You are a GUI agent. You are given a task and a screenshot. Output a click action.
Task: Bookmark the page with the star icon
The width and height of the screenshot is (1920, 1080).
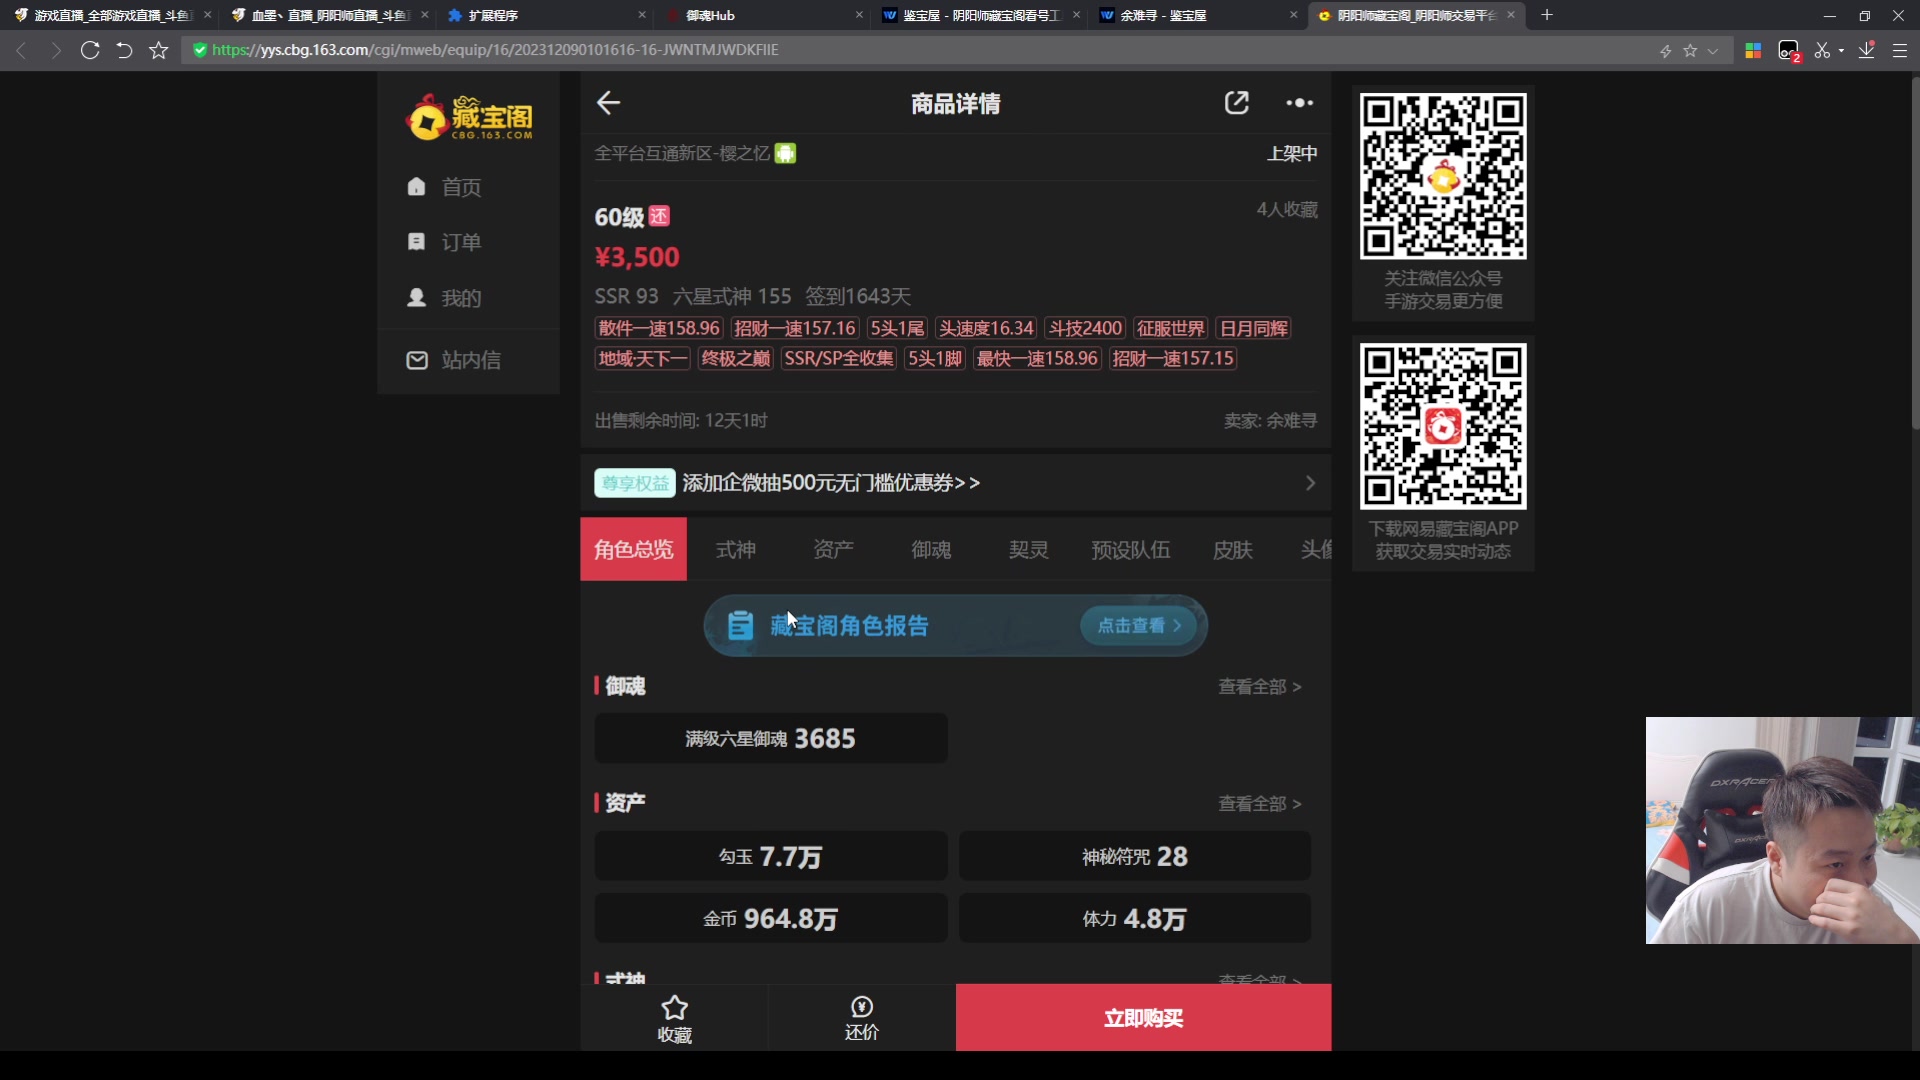(158, 50)
